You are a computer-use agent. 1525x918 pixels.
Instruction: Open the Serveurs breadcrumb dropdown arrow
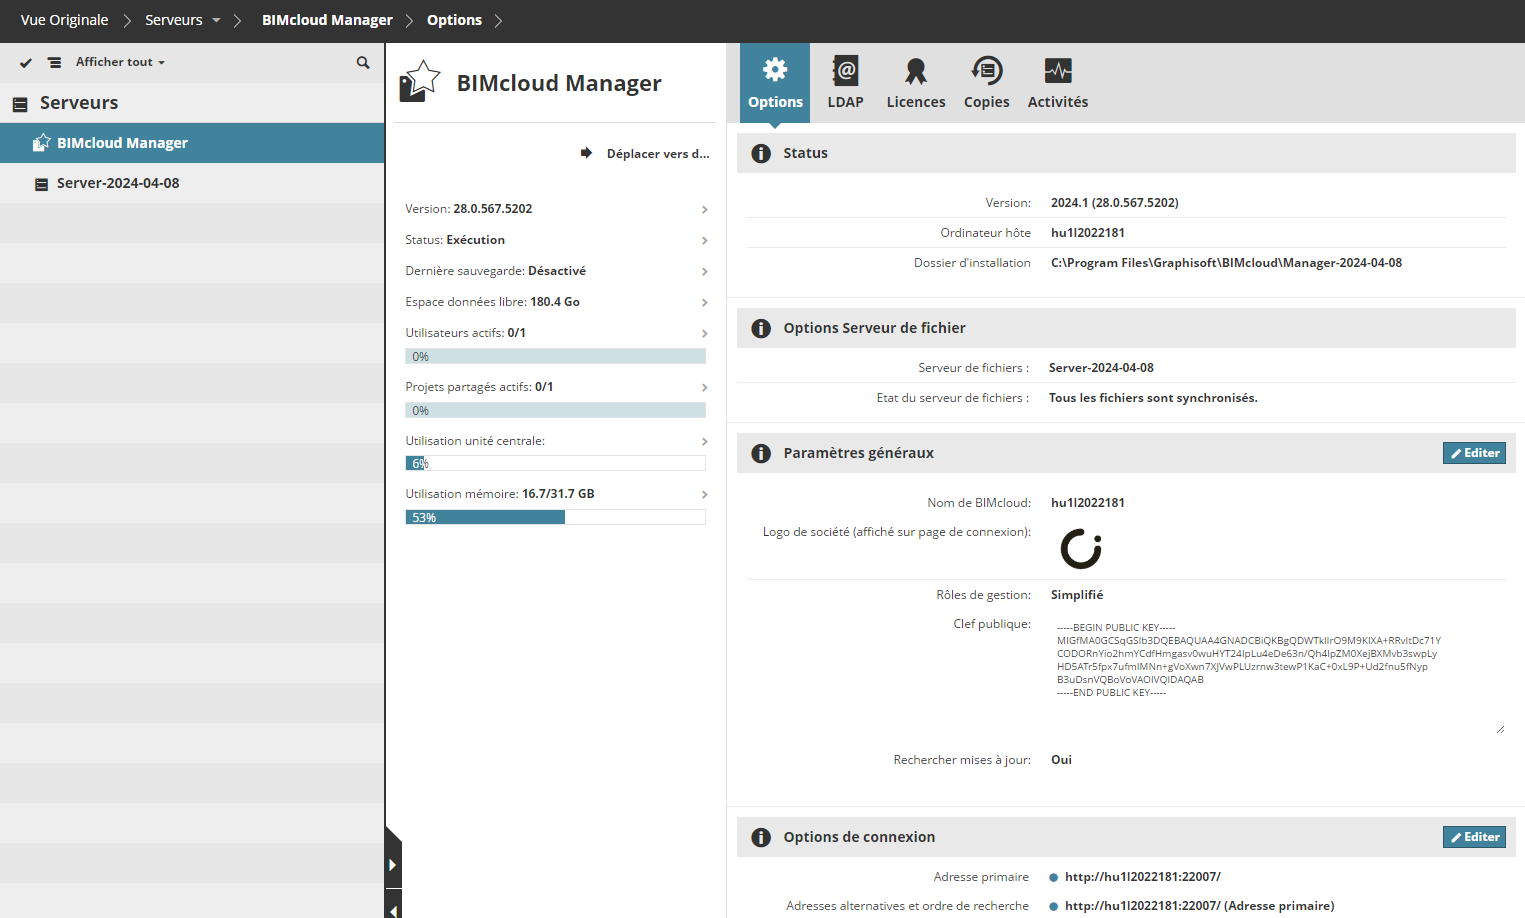[x=216, y=20]
